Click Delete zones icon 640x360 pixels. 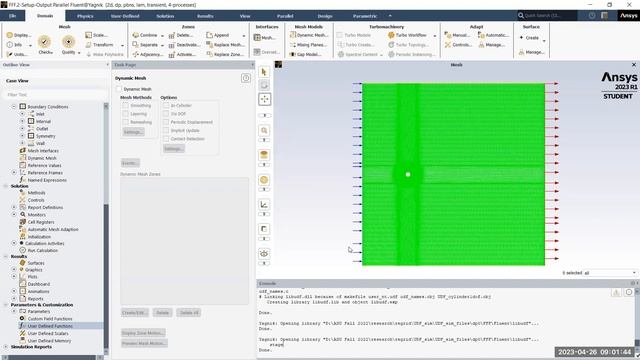click(171, 36)
